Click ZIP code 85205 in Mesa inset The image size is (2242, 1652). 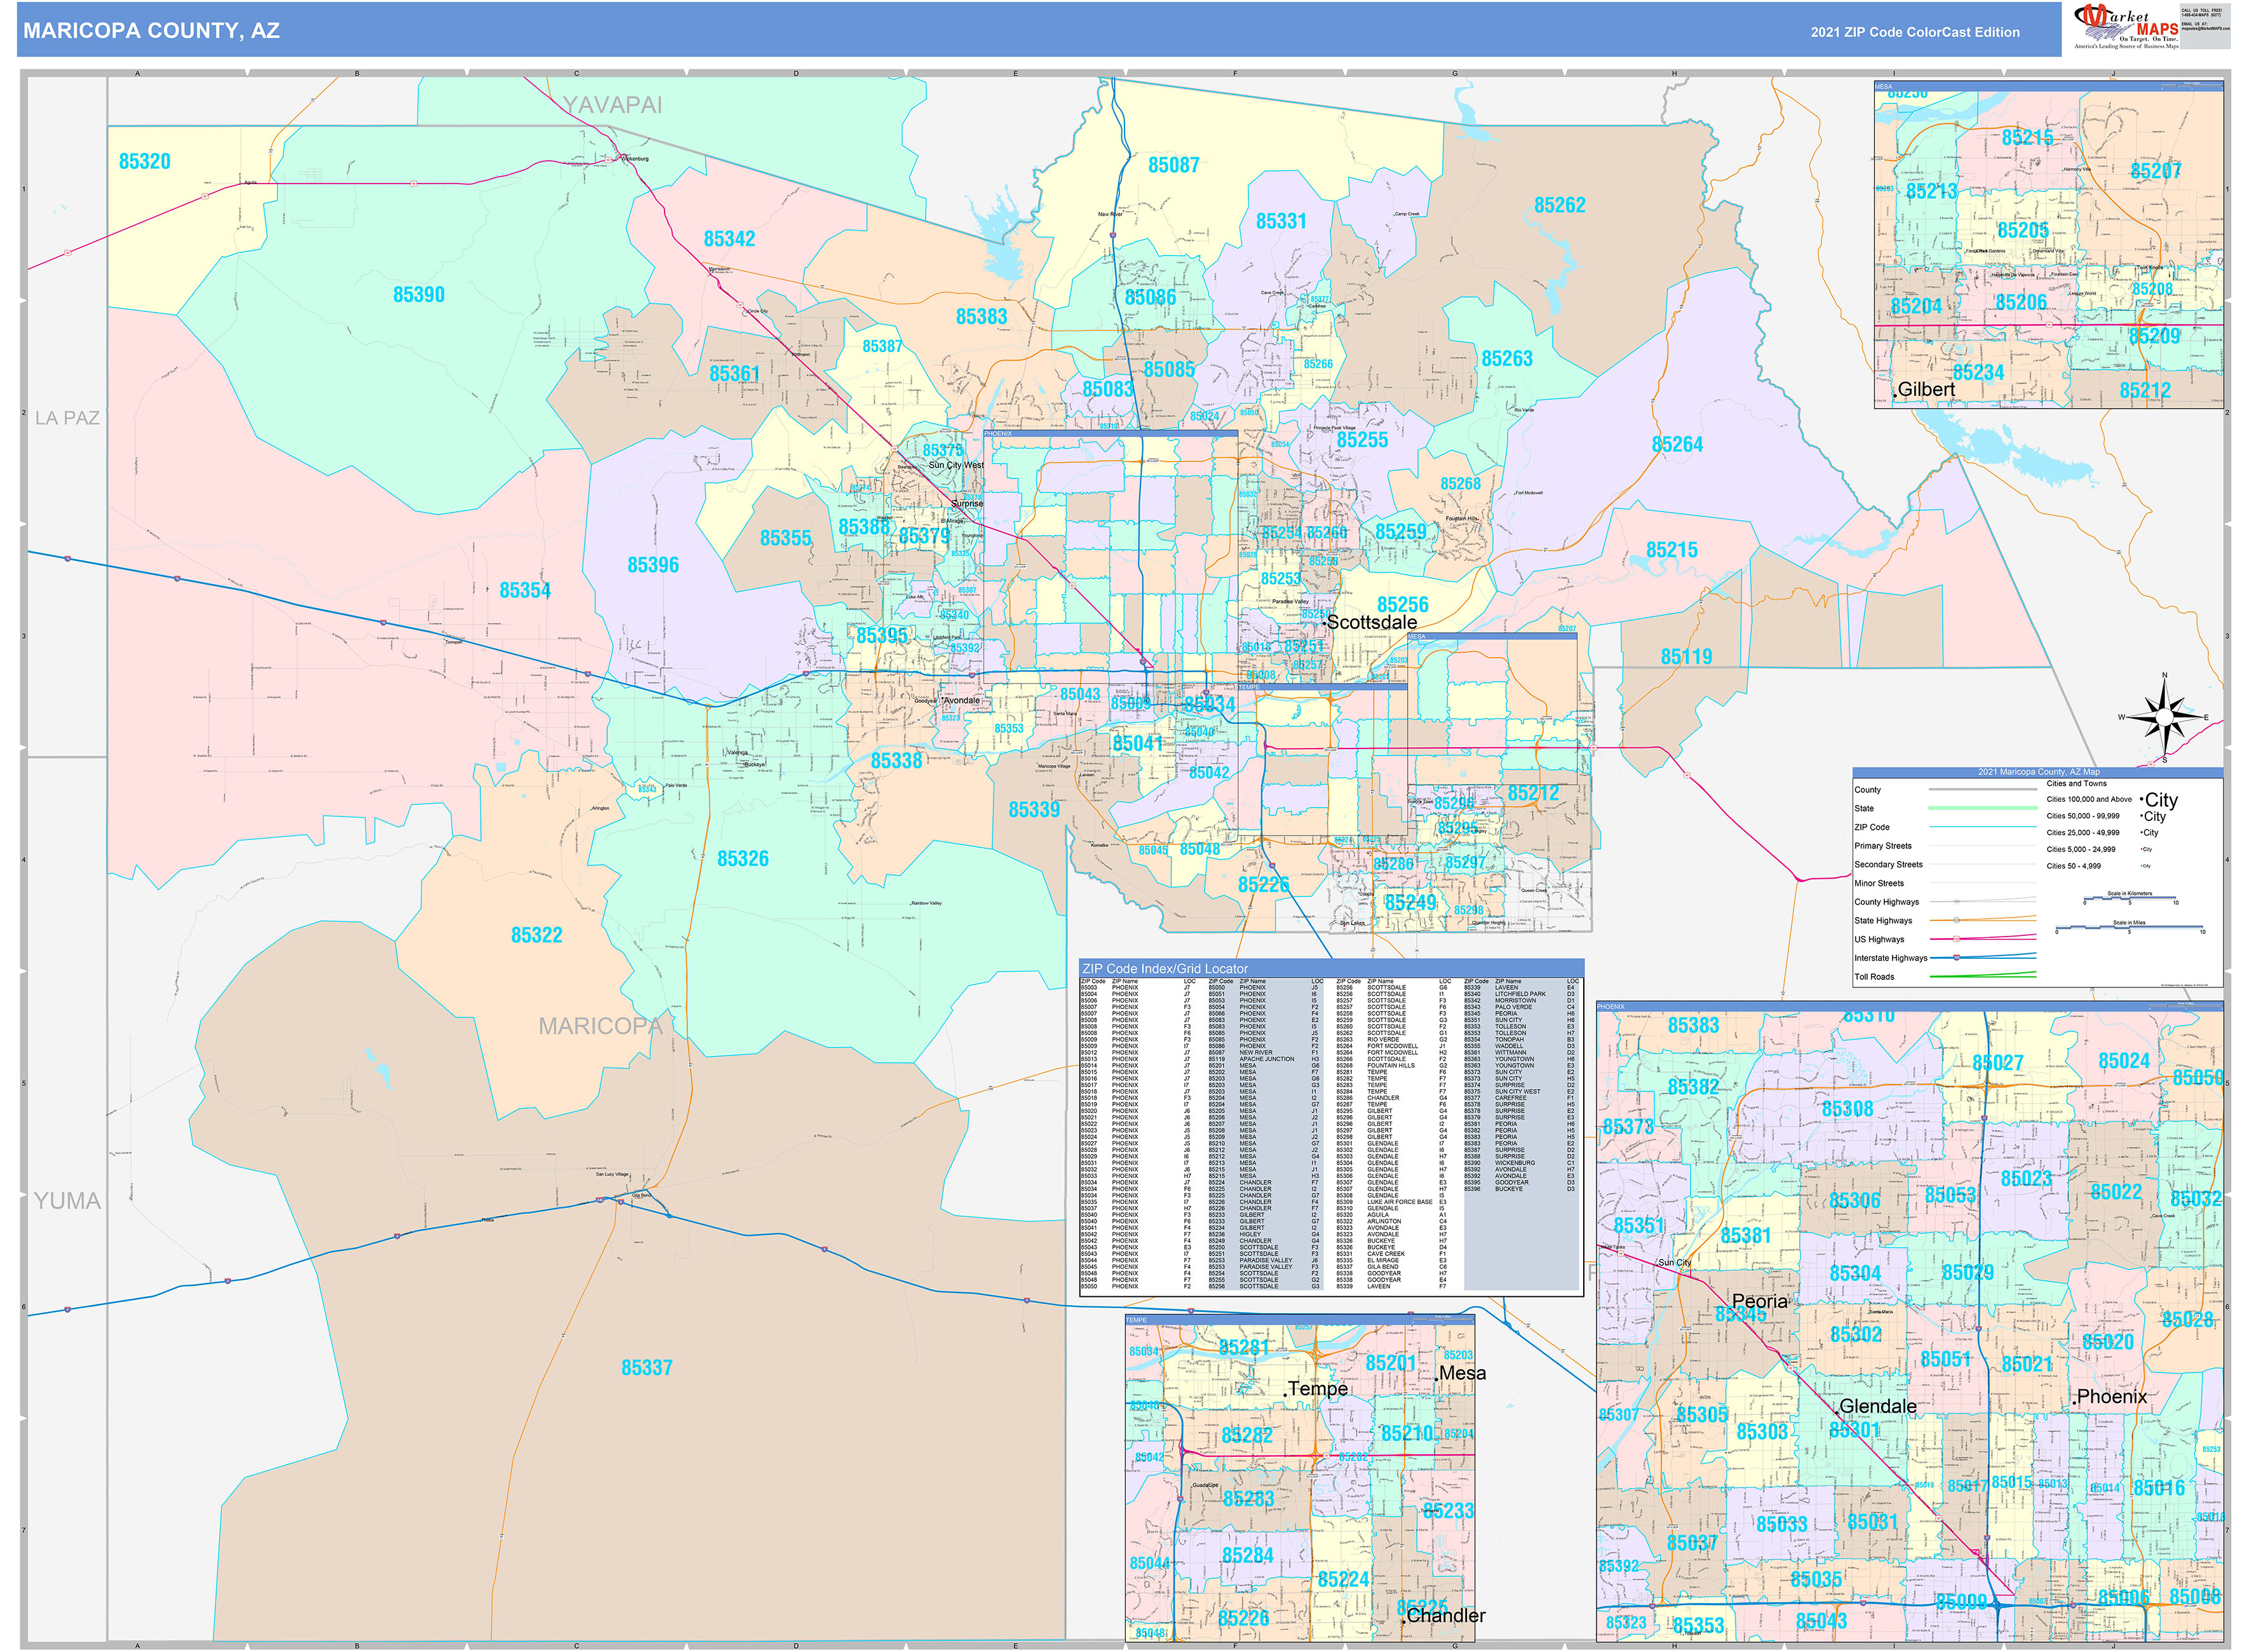pyautogui.click(x=2023, y=230)
